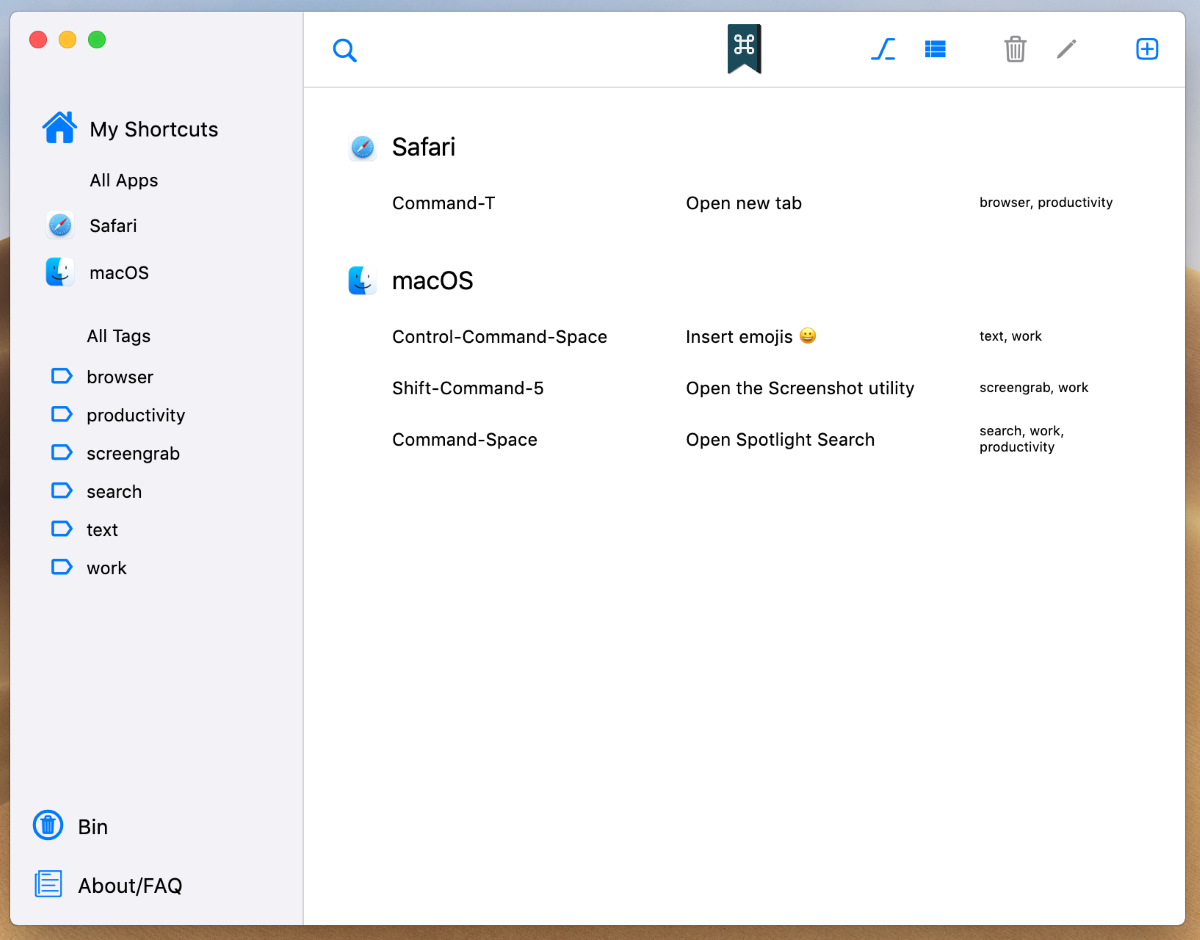Open My Shortcuts in sidebar

click(x=154, y=129)
